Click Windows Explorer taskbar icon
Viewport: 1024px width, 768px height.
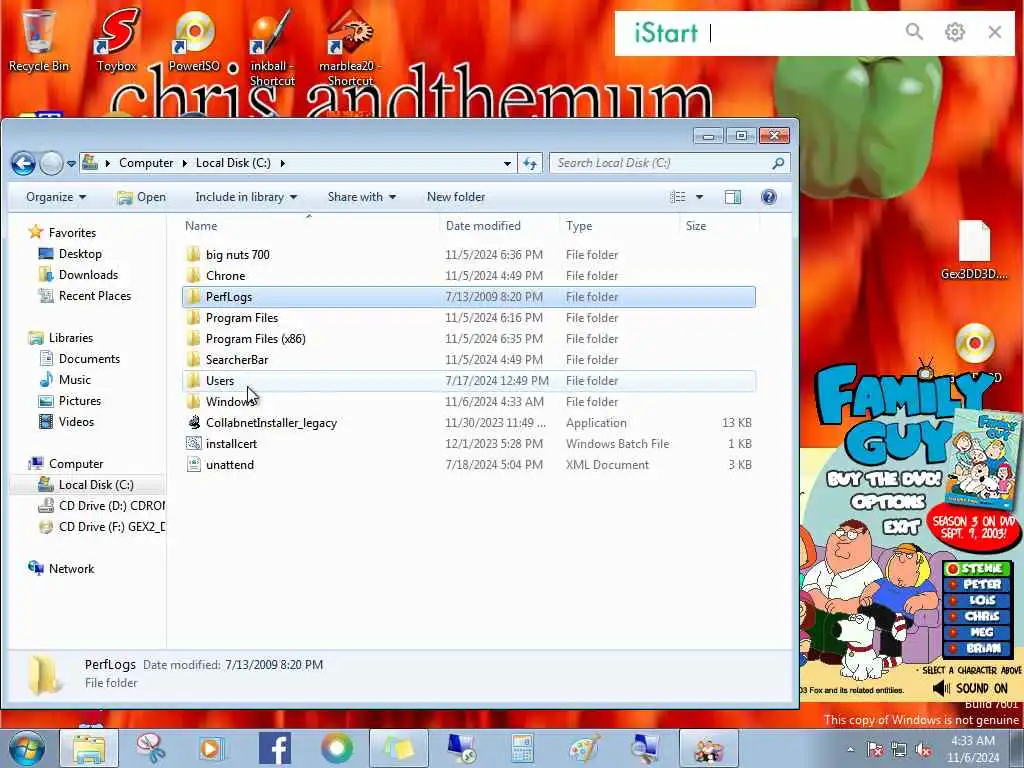[x=89, y=748]
